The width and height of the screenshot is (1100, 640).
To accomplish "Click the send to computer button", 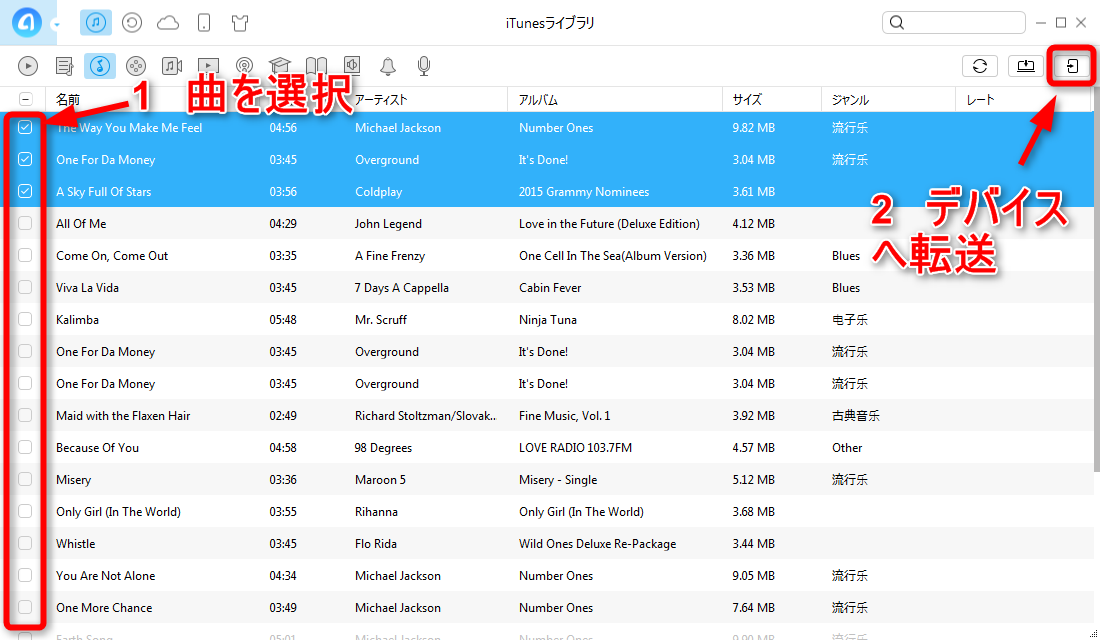I will [1026, 66].
